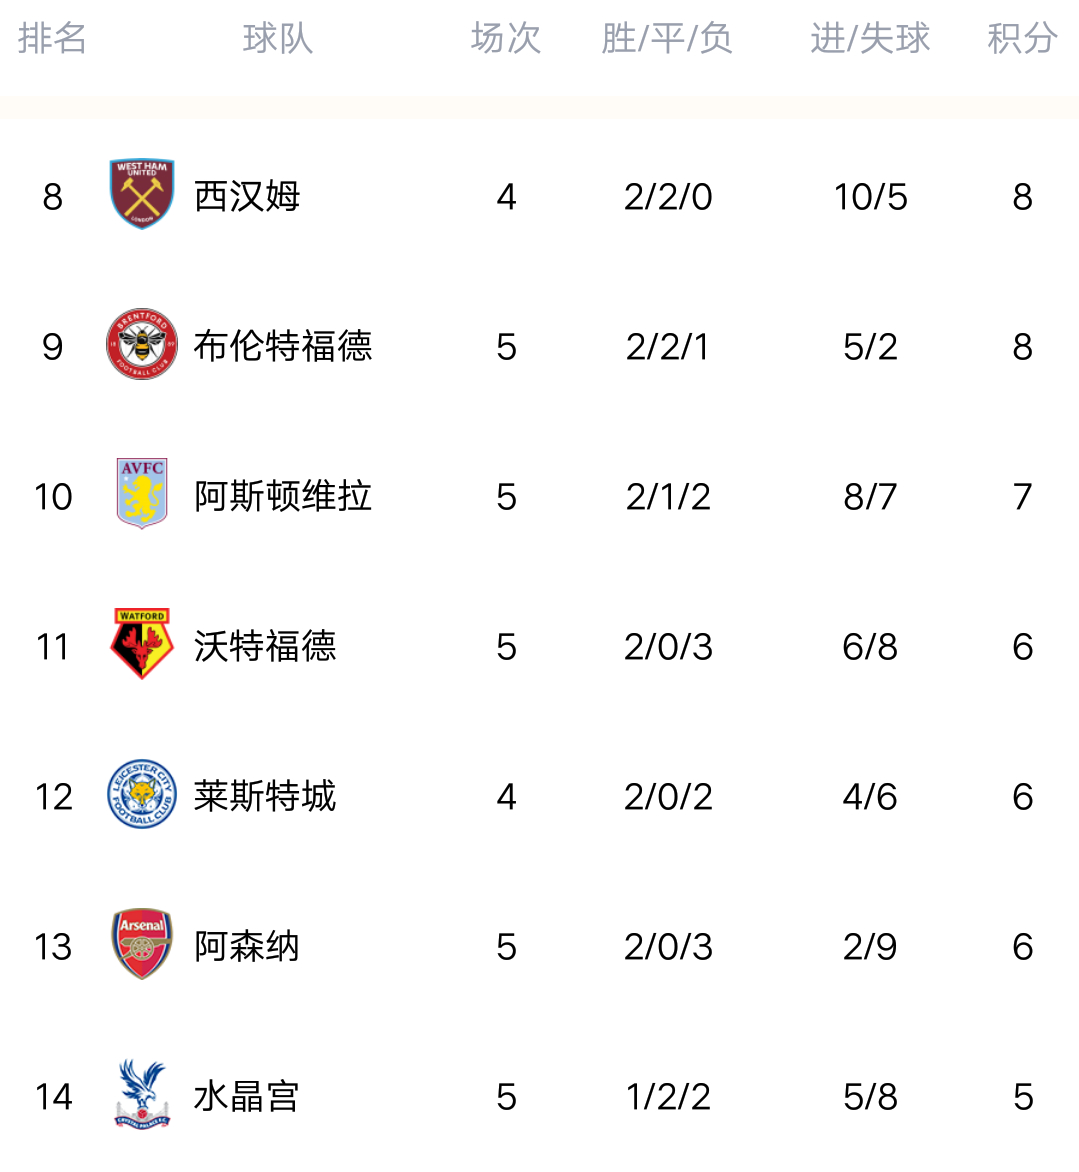The width and height of the screenshot is (1079, 1172).
Task: Click the 胜/平/负 column header
Action: (x=667, y=38)
